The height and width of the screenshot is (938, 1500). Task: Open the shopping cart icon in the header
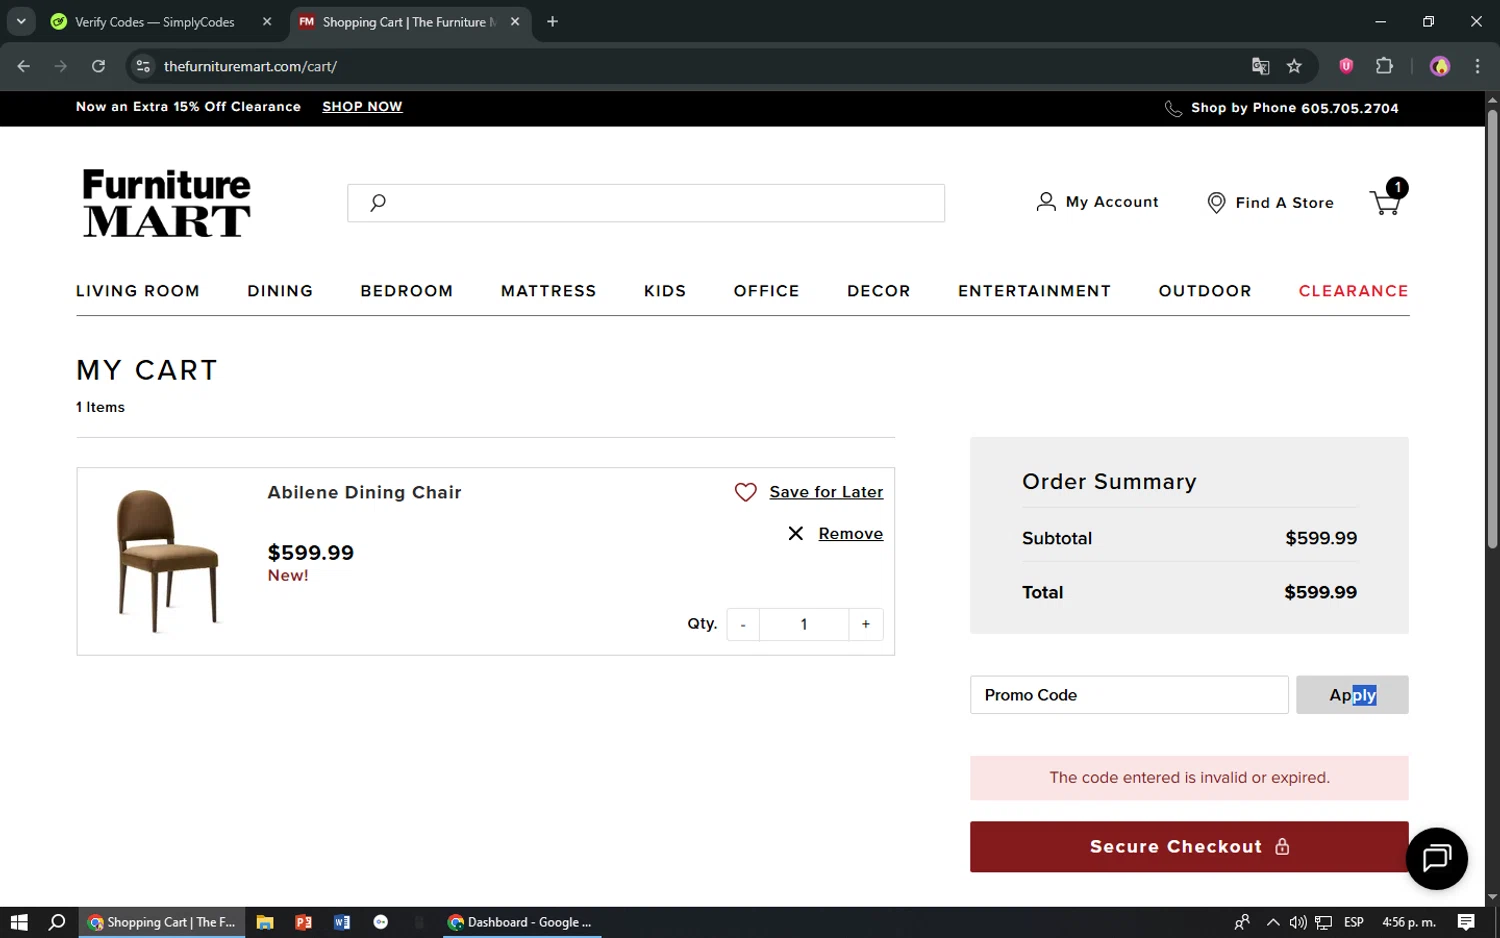click(x=1387, y=199)
